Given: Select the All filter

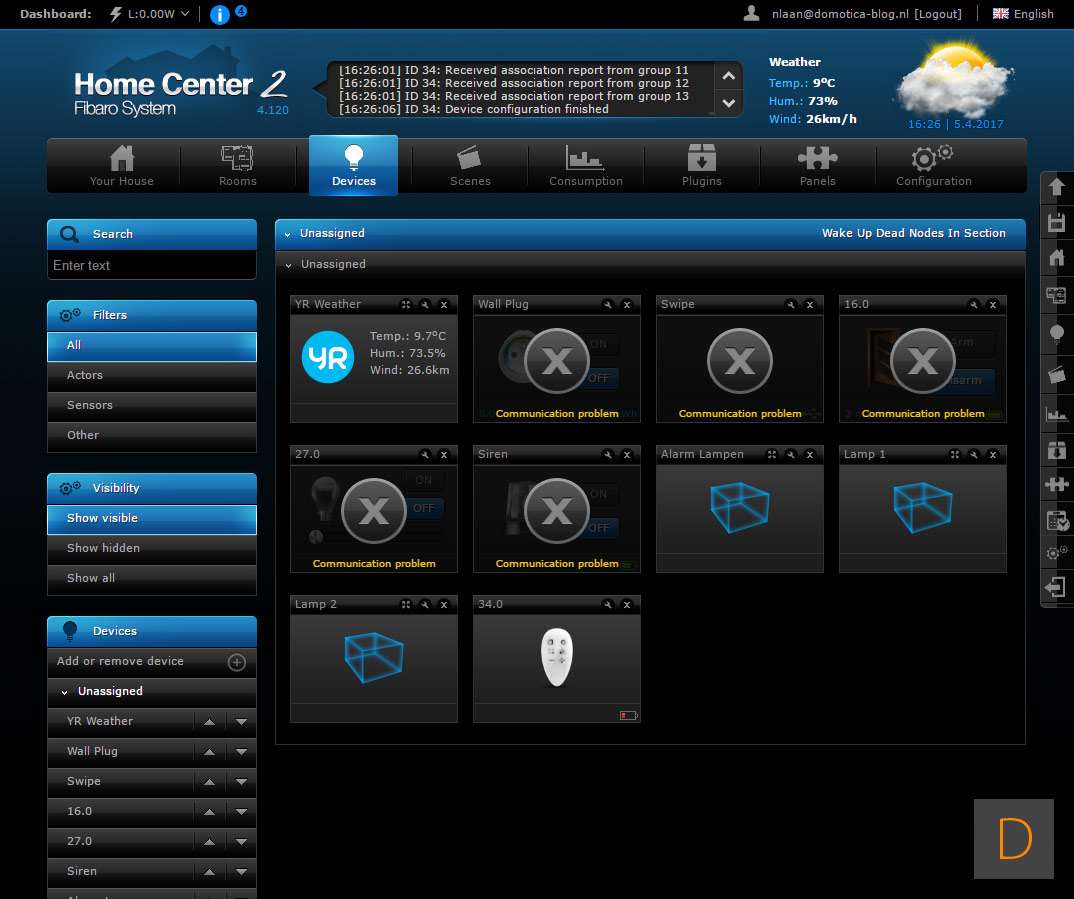Looking at the screenshot, I should [151, 346].
